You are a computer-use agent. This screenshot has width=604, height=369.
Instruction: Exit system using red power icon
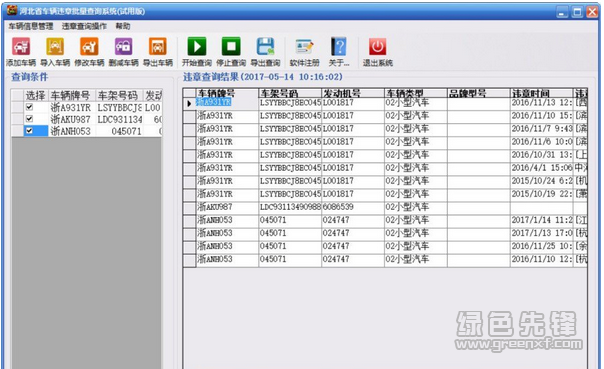pos(378,47)
